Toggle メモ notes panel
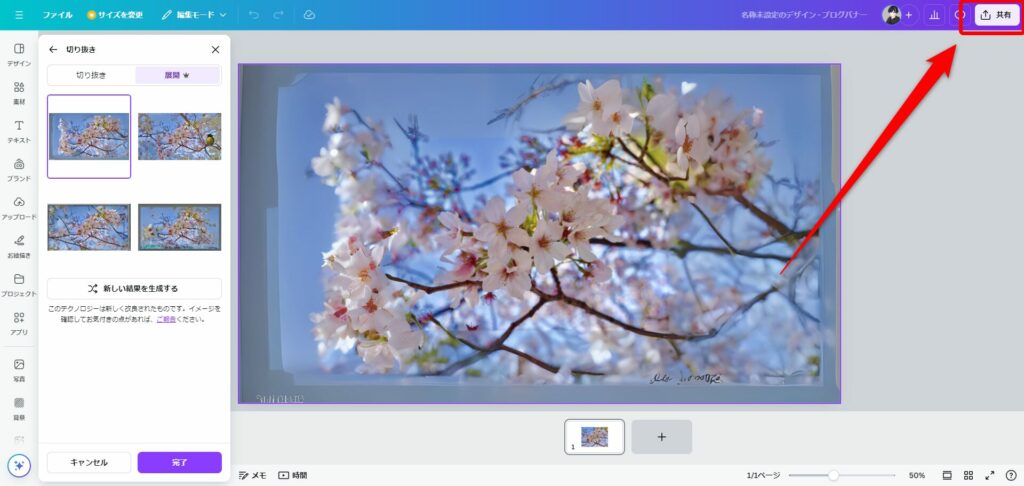 [x=252, y=475]
